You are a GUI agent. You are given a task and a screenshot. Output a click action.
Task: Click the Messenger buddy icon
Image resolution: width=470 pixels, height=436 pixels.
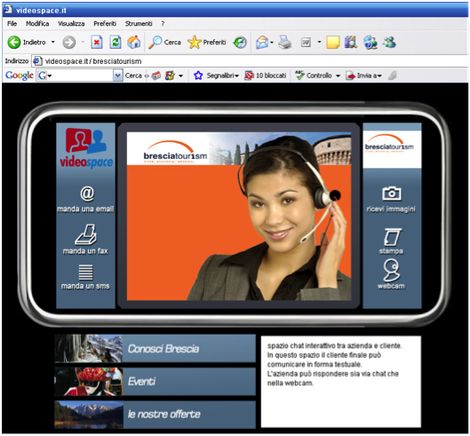[x=389, y=42]
